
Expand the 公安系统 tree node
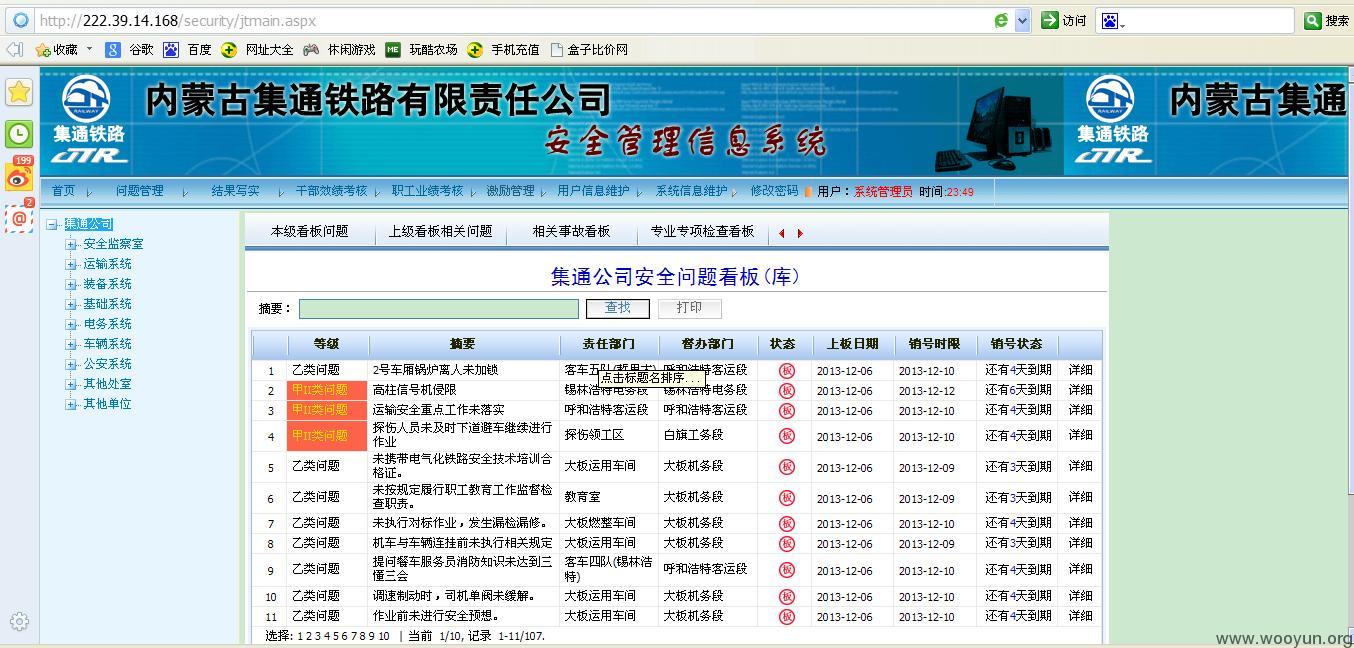(x=71, y=365)
